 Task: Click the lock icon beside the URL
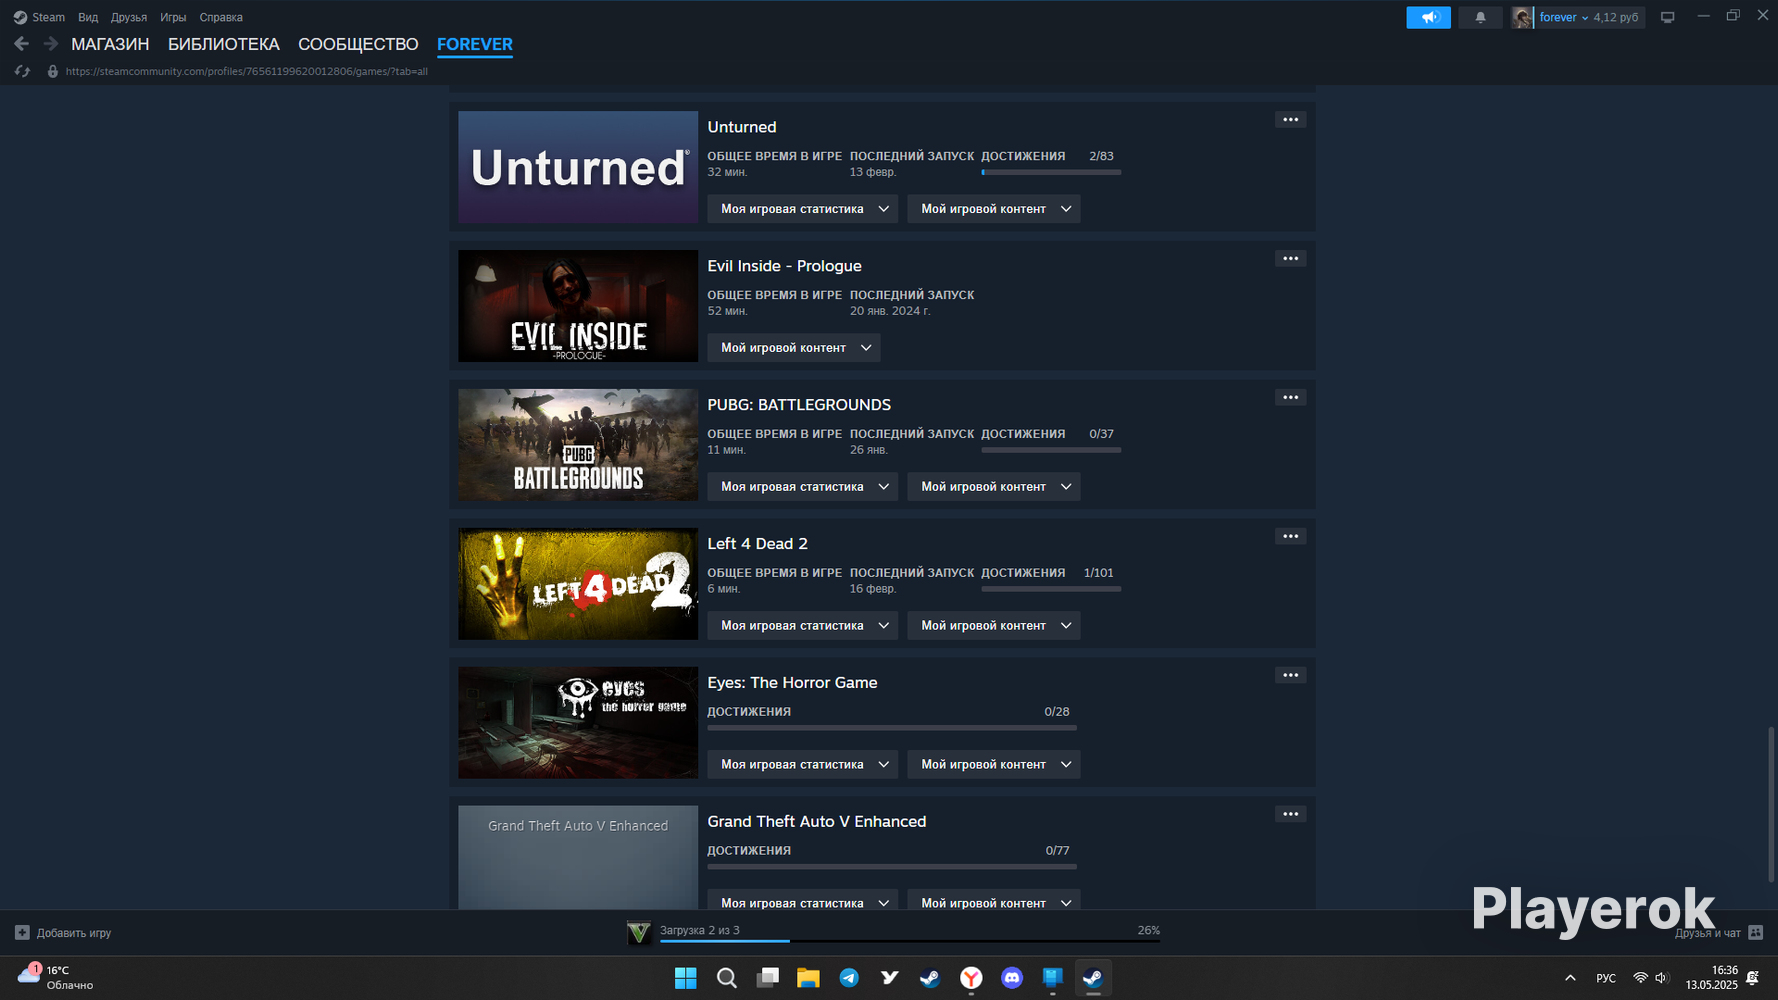(x=52, y=71)
